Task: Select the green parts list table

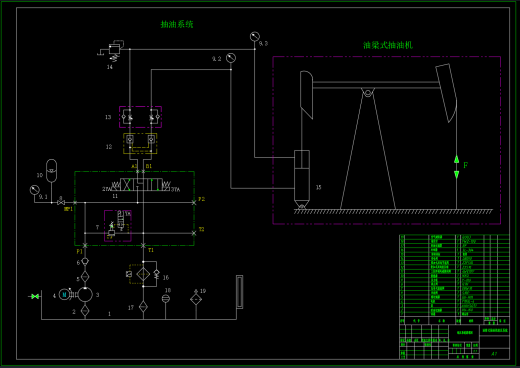Action: pyautogui.click(x=454, y=275)
